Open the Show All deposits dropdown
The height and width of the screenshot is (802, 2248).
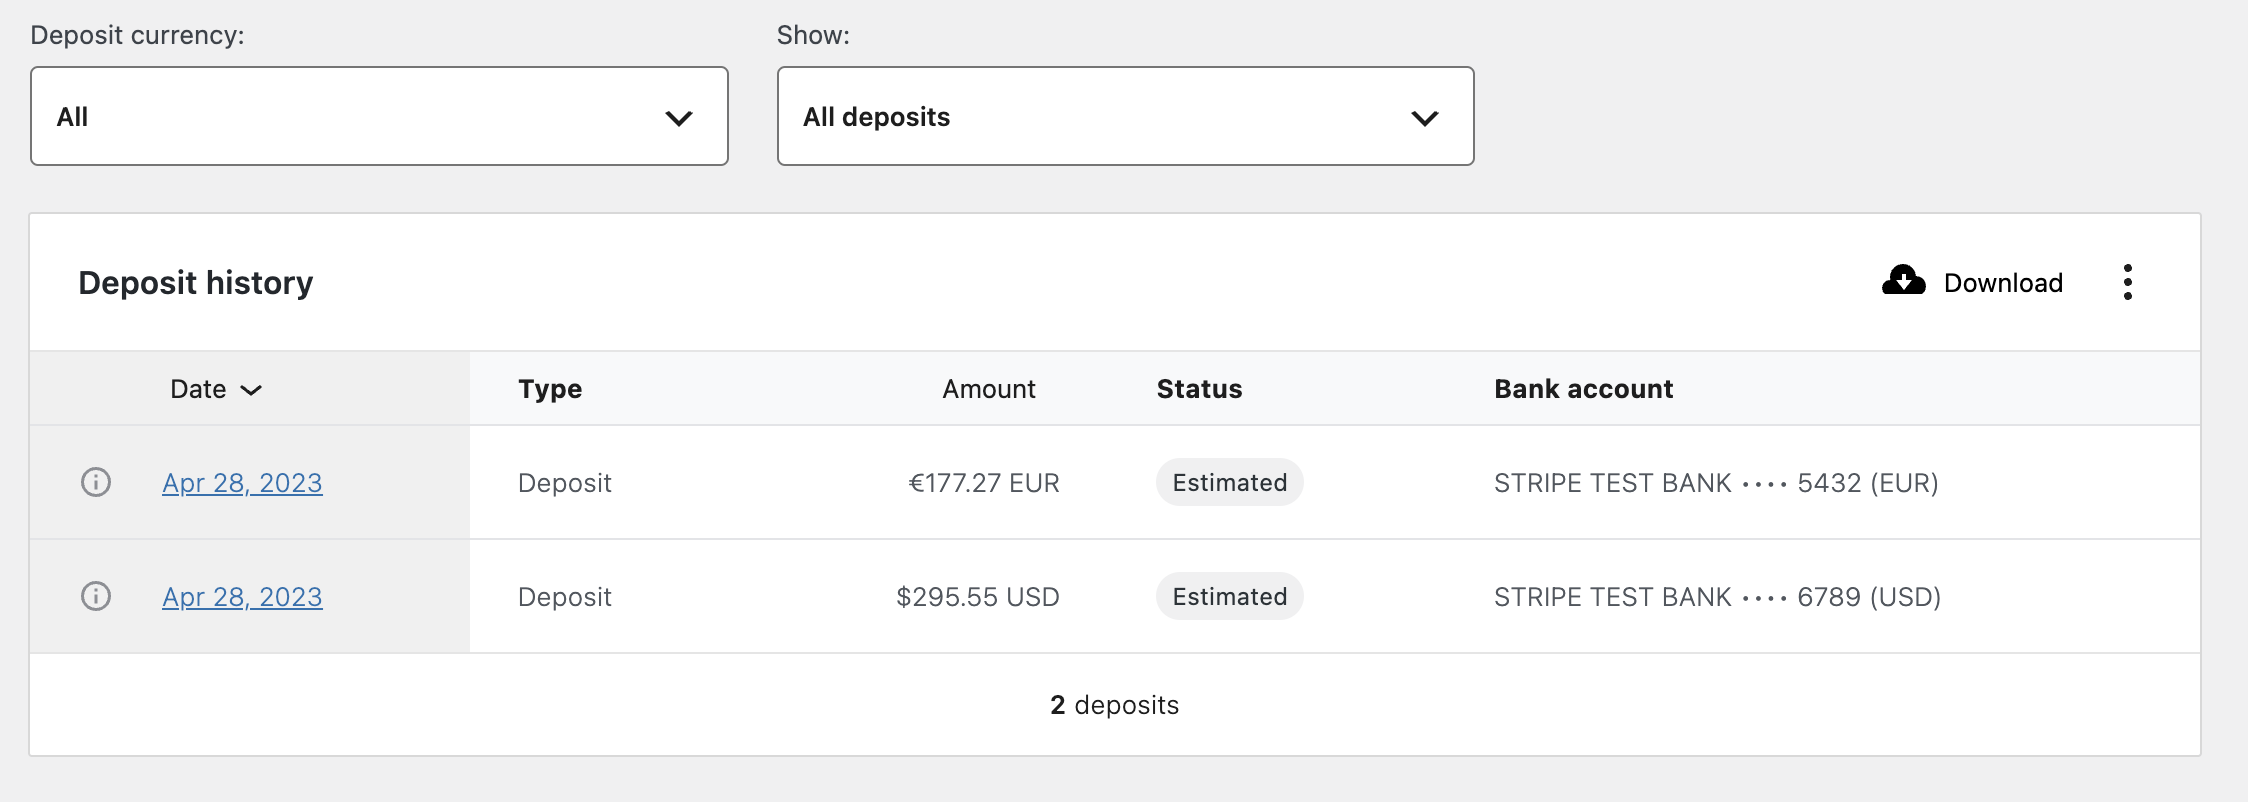[1125, 116]
